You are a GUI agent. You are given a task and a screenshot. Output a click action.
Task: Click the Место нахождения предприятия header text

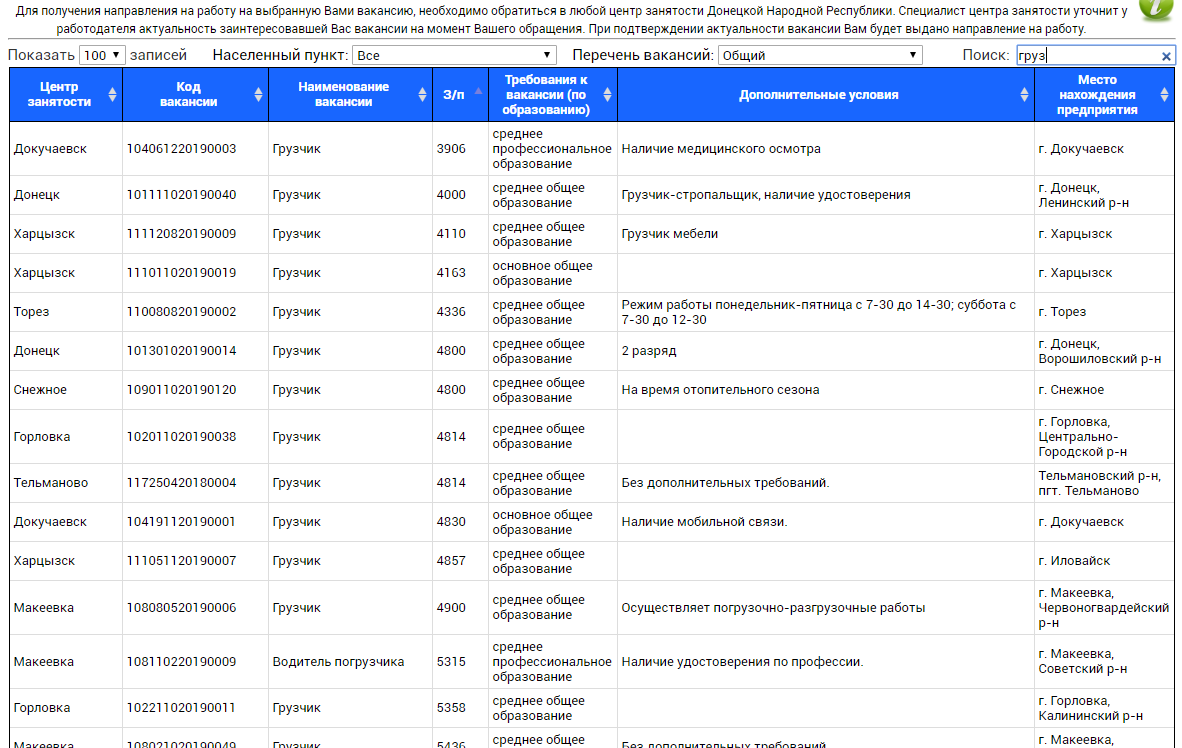1097,94
